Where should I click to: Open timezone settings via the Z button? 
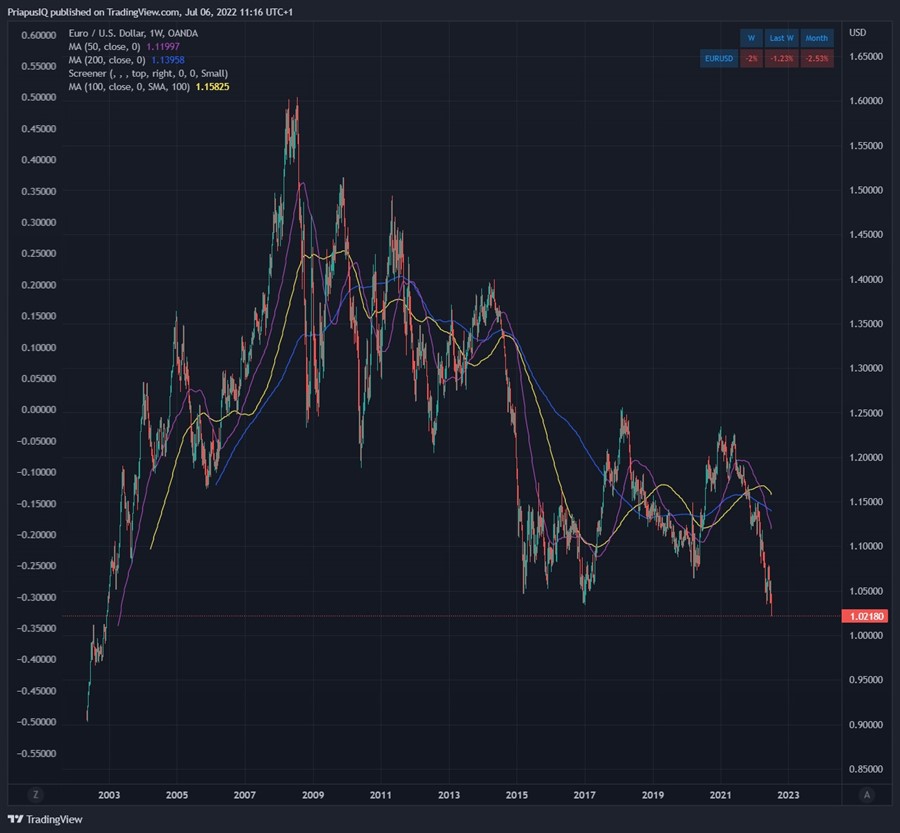coord(35,793)
